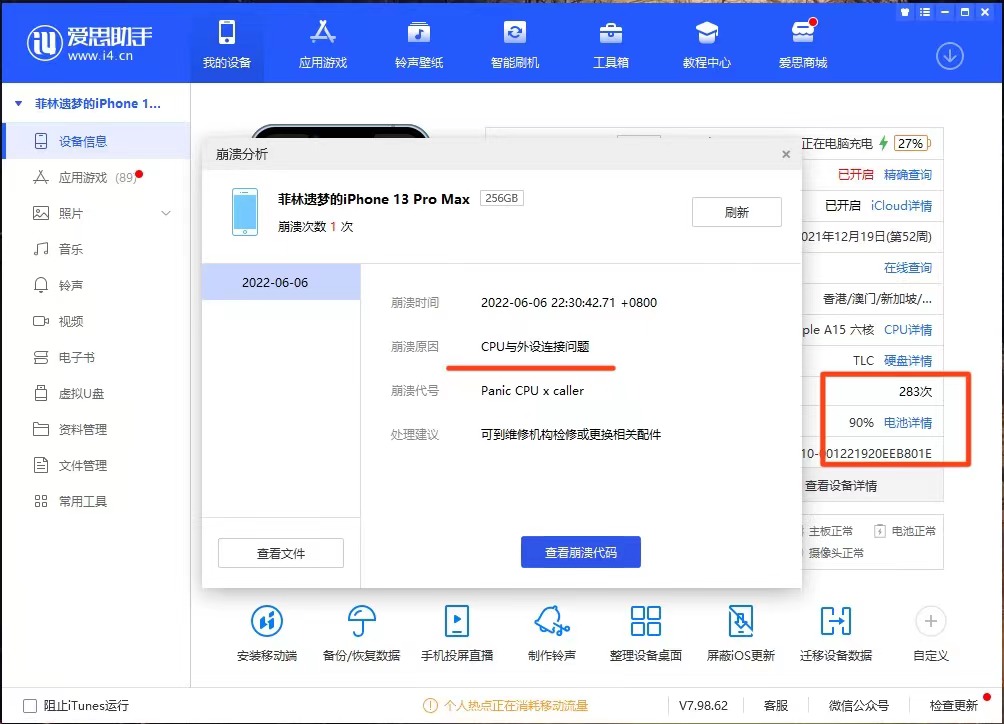This screenshot has height=724, width=1004.
Task: Open 制作铃声 ringtone maker bell icon
Action: [551, 622]
